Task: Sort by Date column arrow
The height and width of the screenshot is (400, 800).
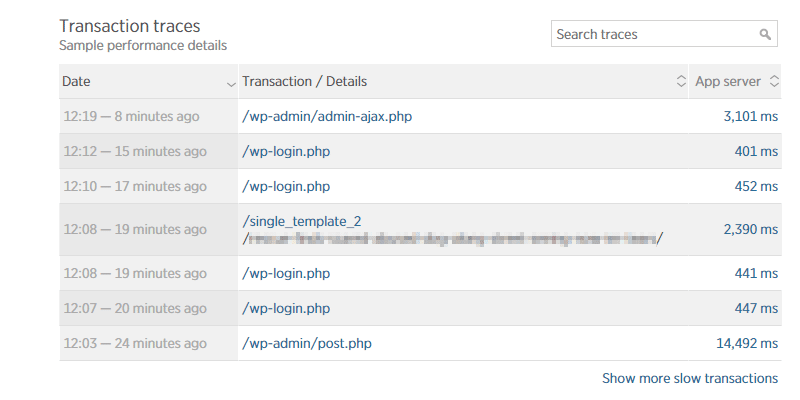Action: (x=231, y=82)
